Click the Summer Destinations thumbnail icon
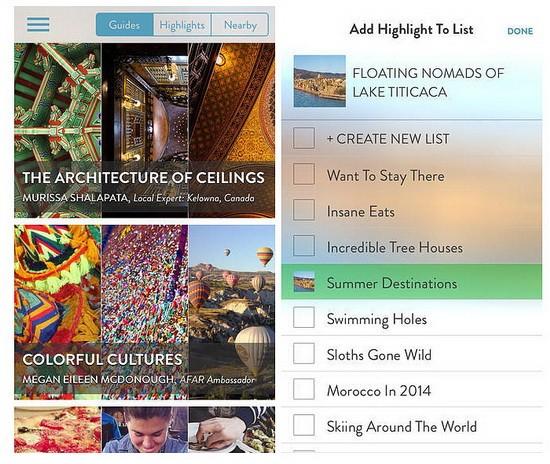 (304, 282)
